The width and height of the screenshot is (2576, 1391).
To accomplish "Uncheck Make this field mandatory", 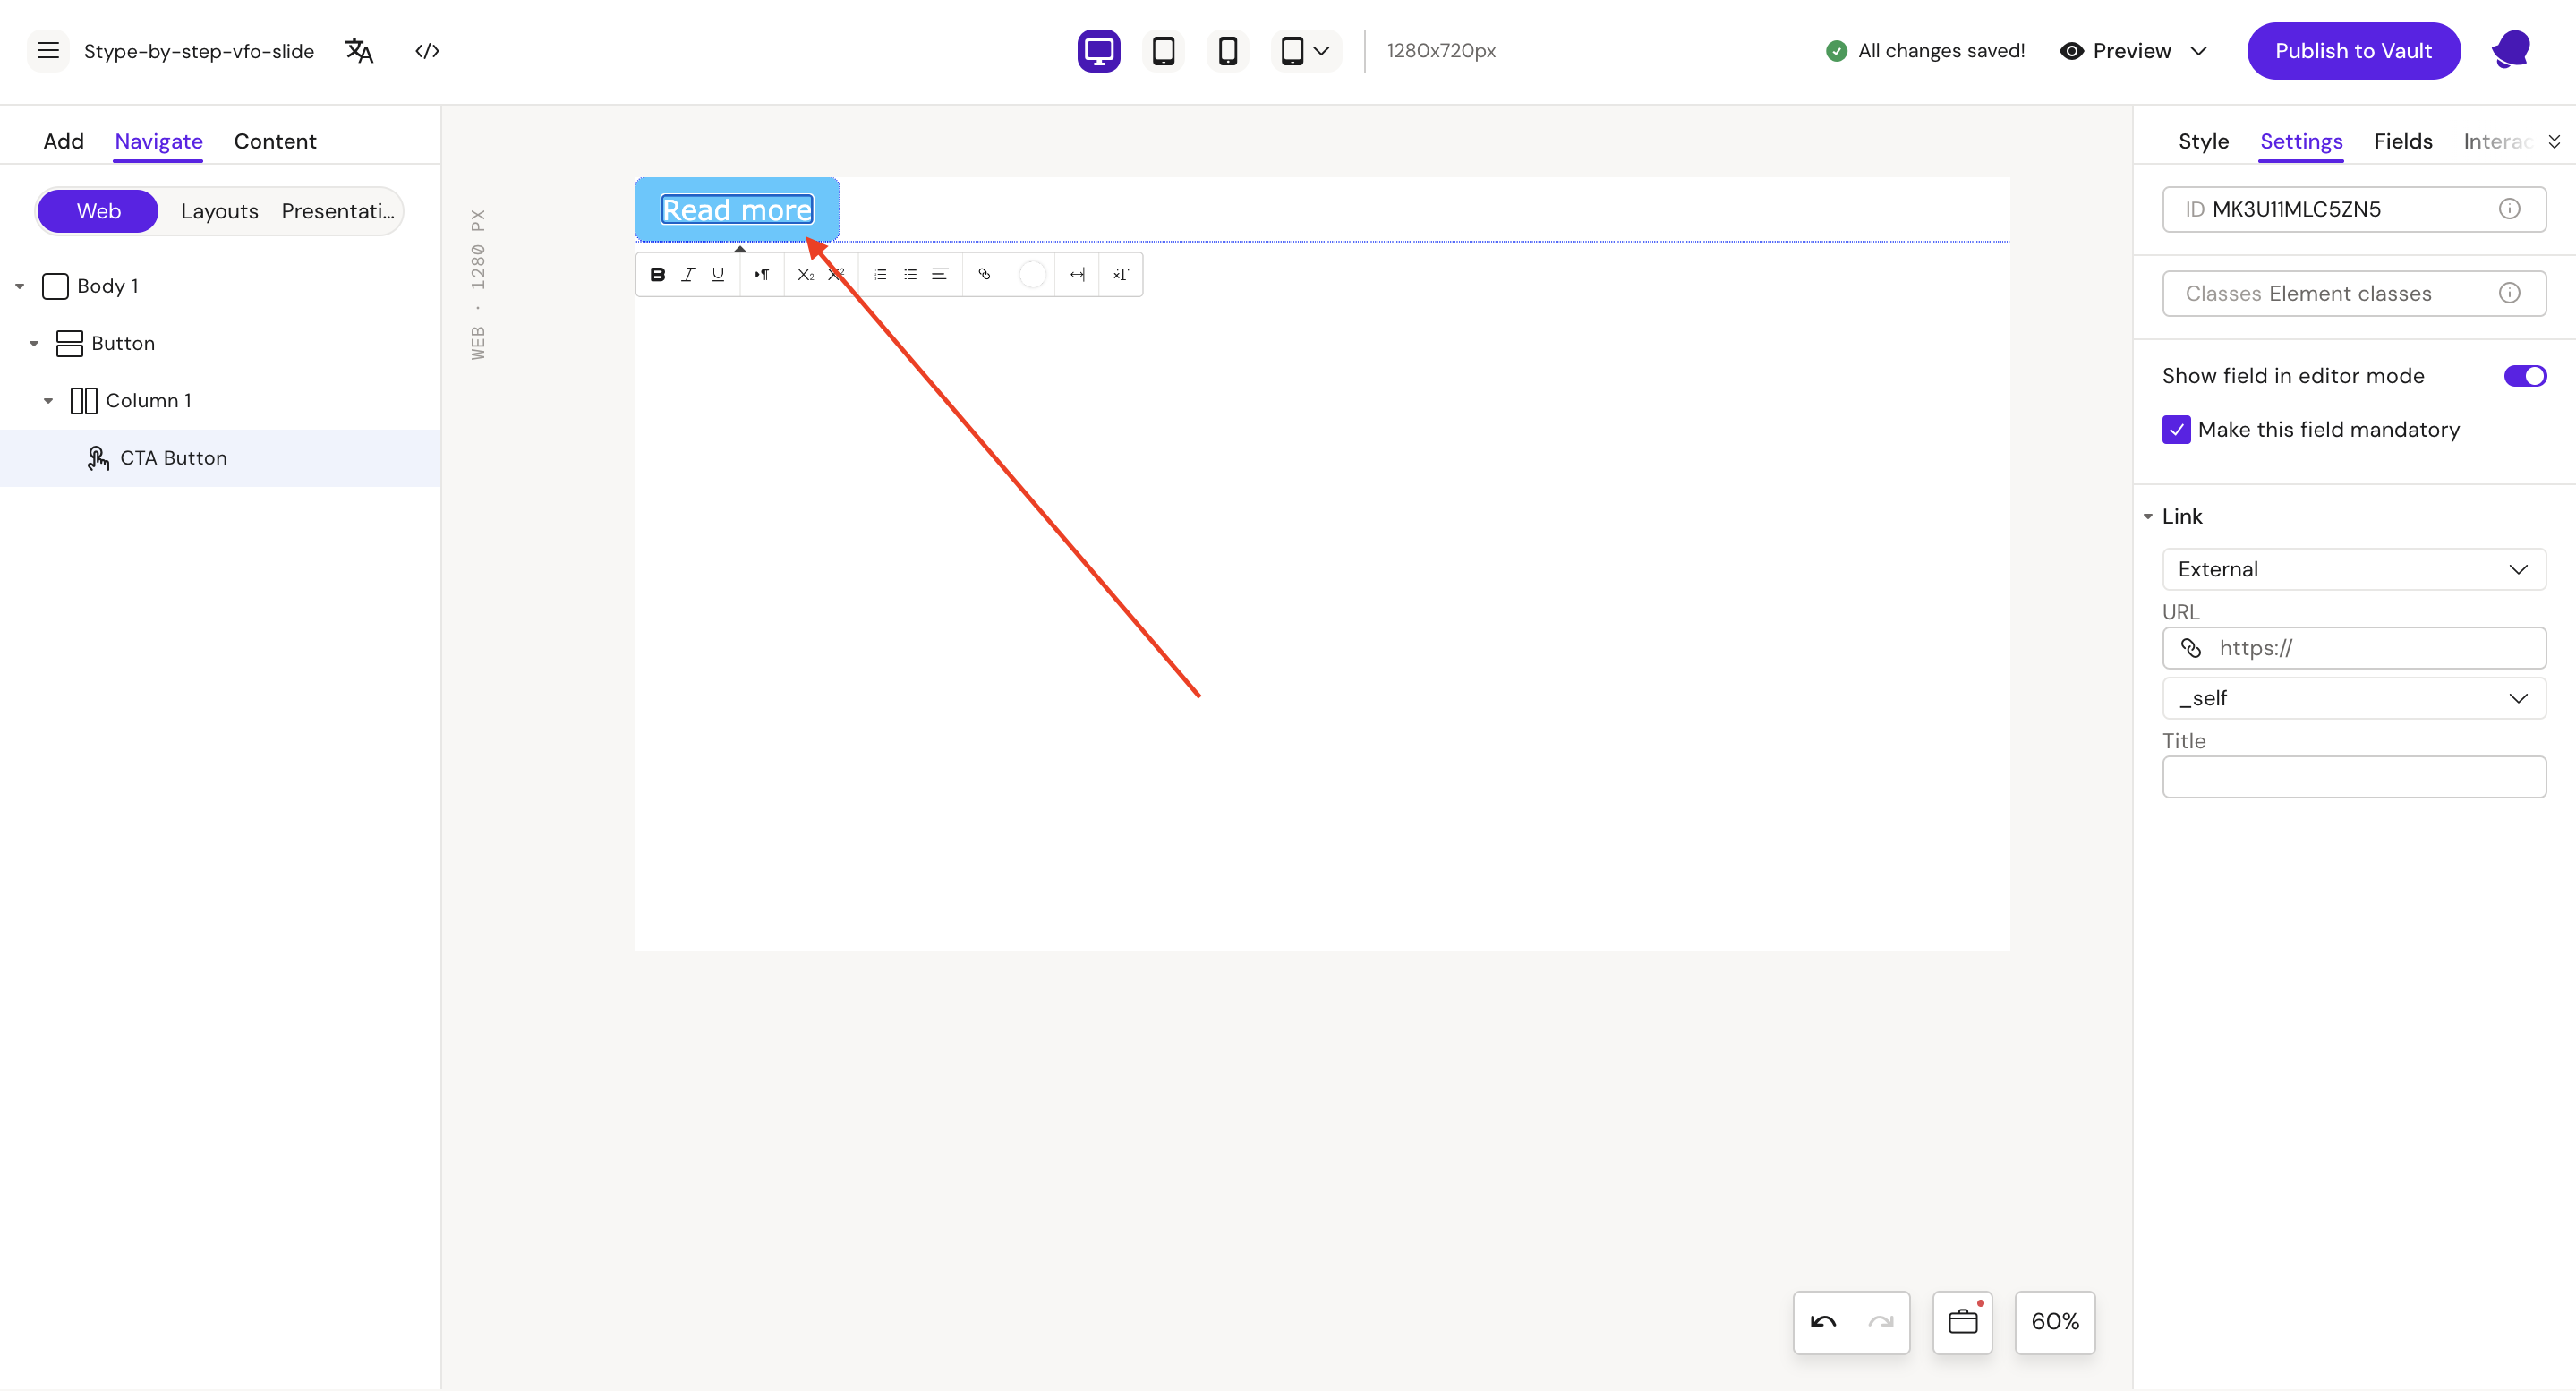I will point(2176,429).
